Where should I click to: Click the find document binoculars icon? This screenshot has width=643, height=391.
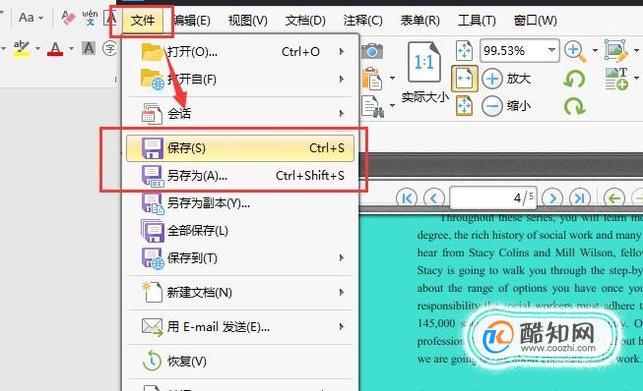[373, 106]
